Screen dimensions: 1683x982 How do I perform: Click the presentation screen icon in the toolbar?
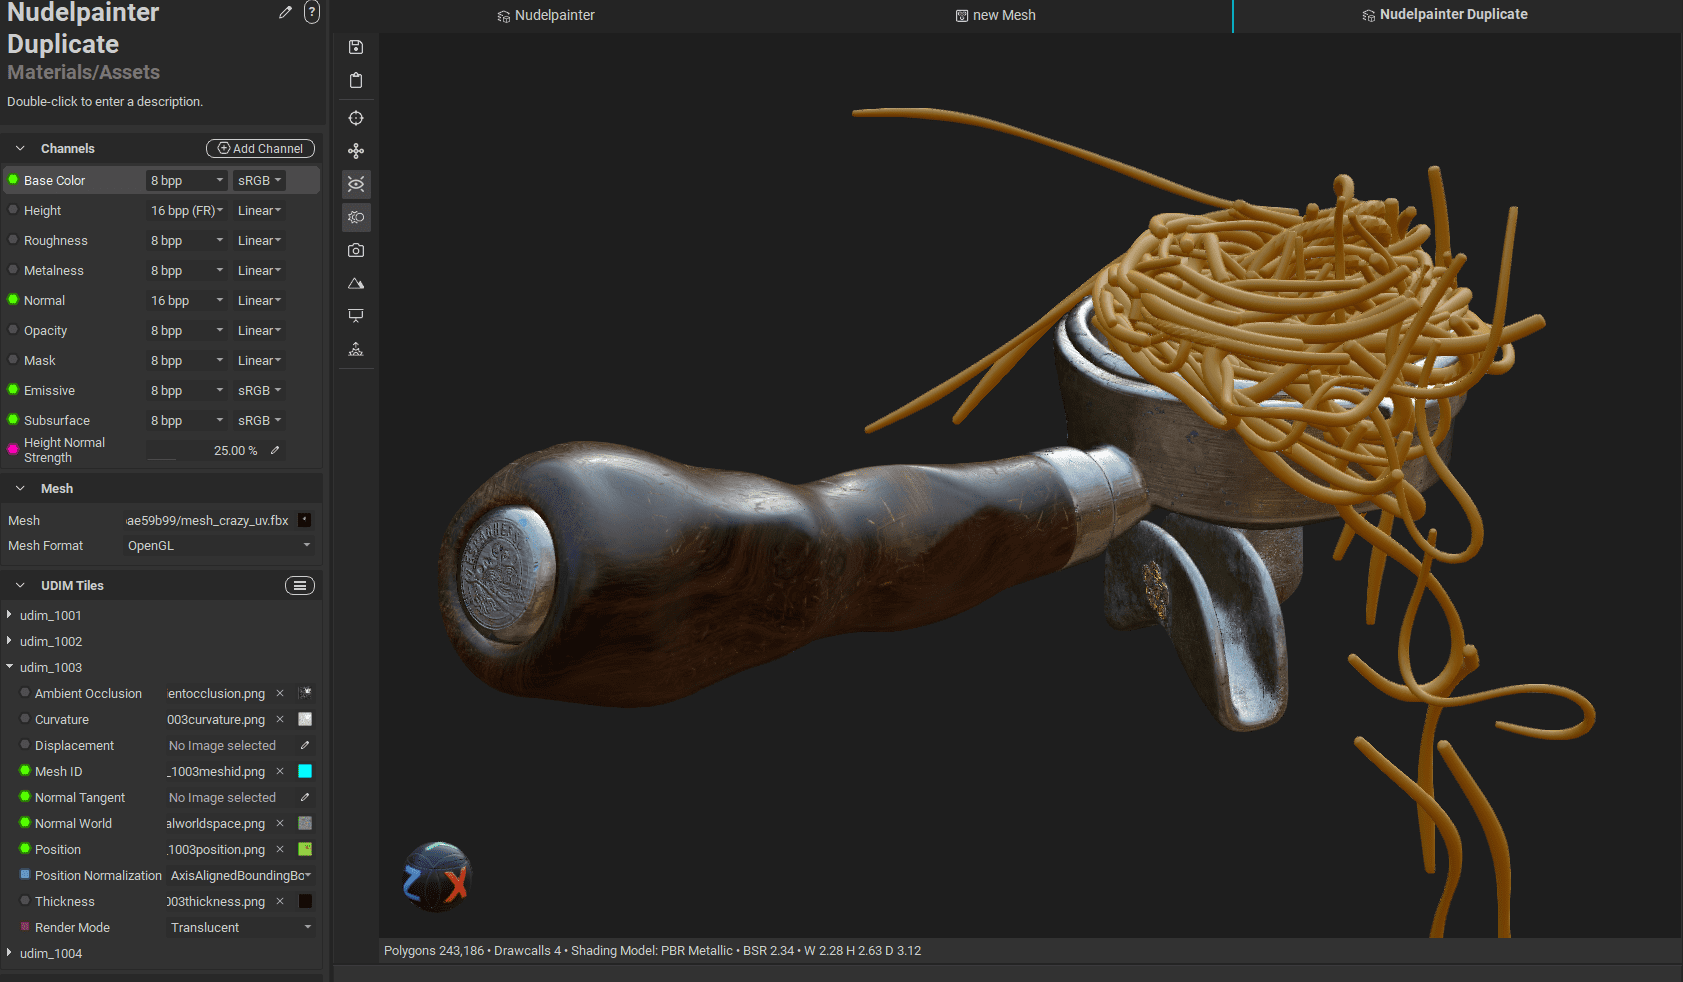356,316
